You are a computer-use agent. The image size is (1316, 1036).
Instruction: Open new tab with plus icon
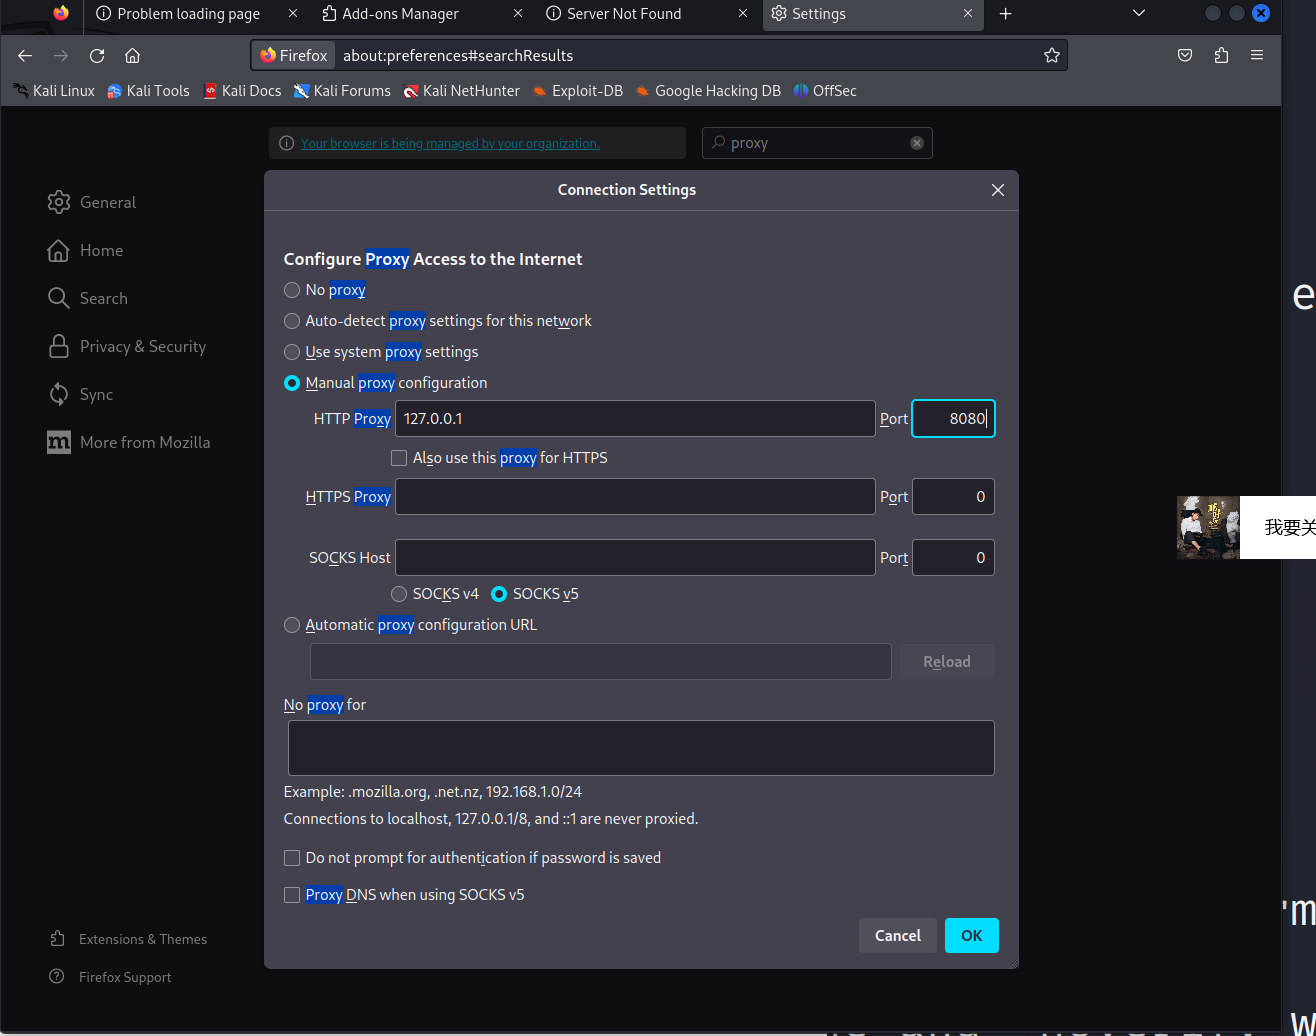click(1006, 14)
